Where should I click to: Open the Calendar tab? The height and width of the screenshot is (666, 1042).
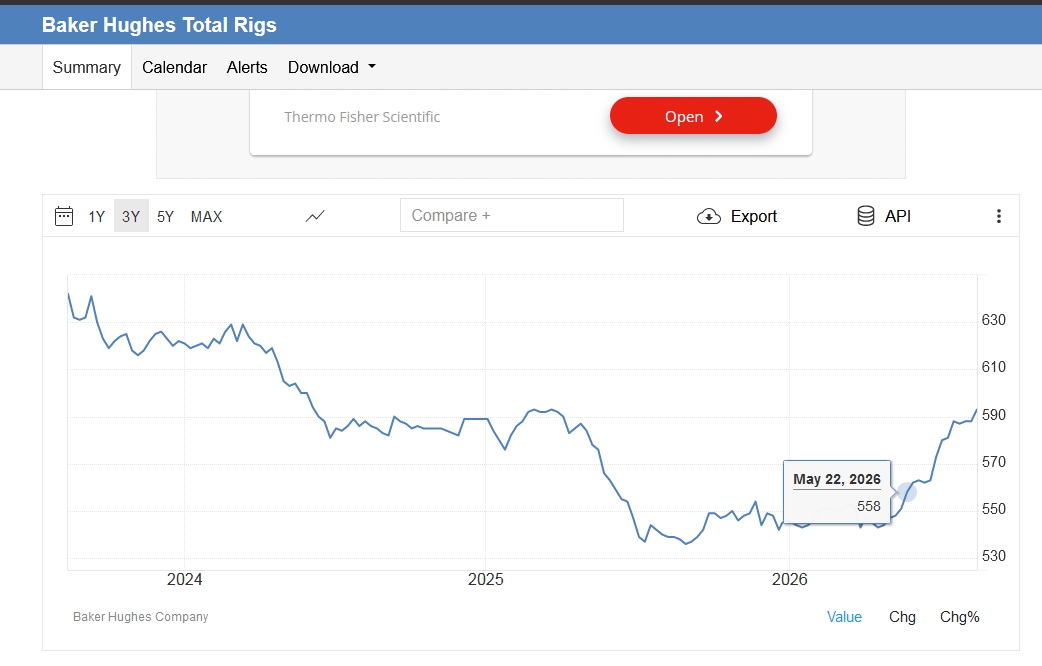pos(174,67)
